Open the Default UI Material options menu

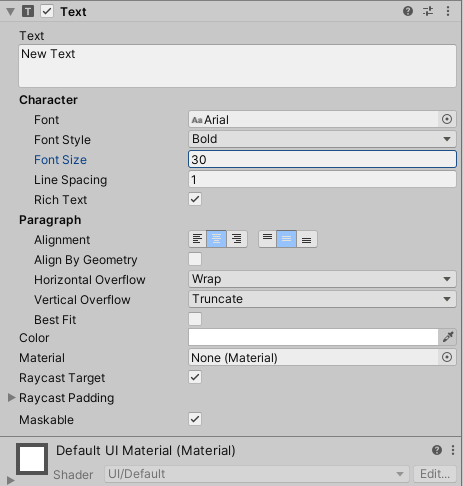(x=453, y=450)
